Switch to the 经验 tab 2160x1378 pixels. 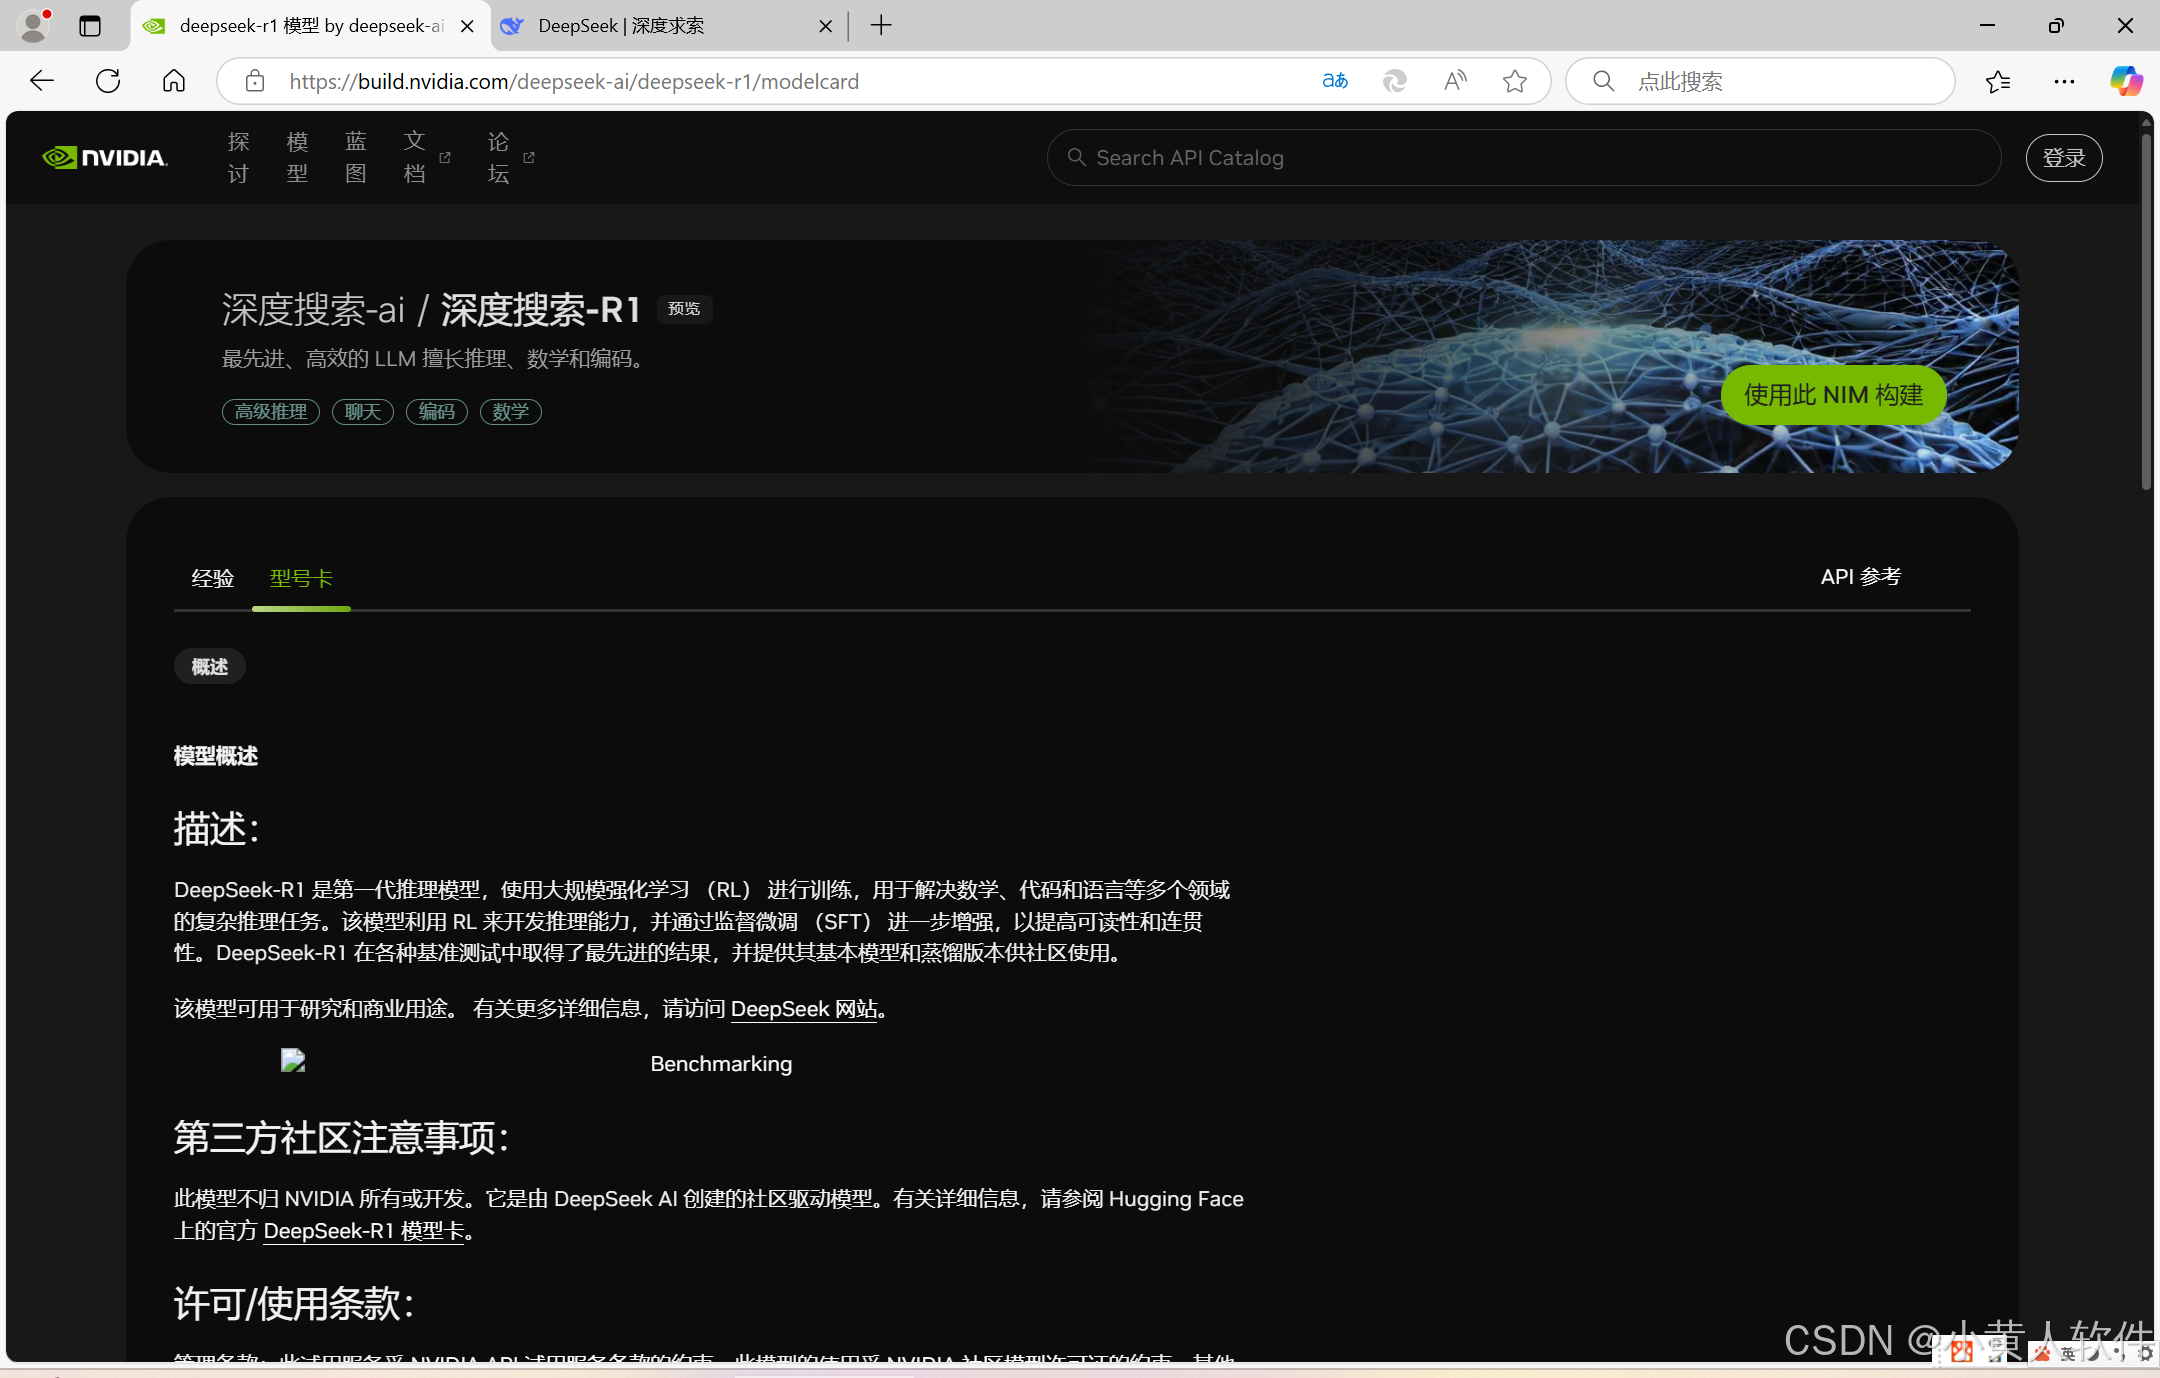coord(212,578)
